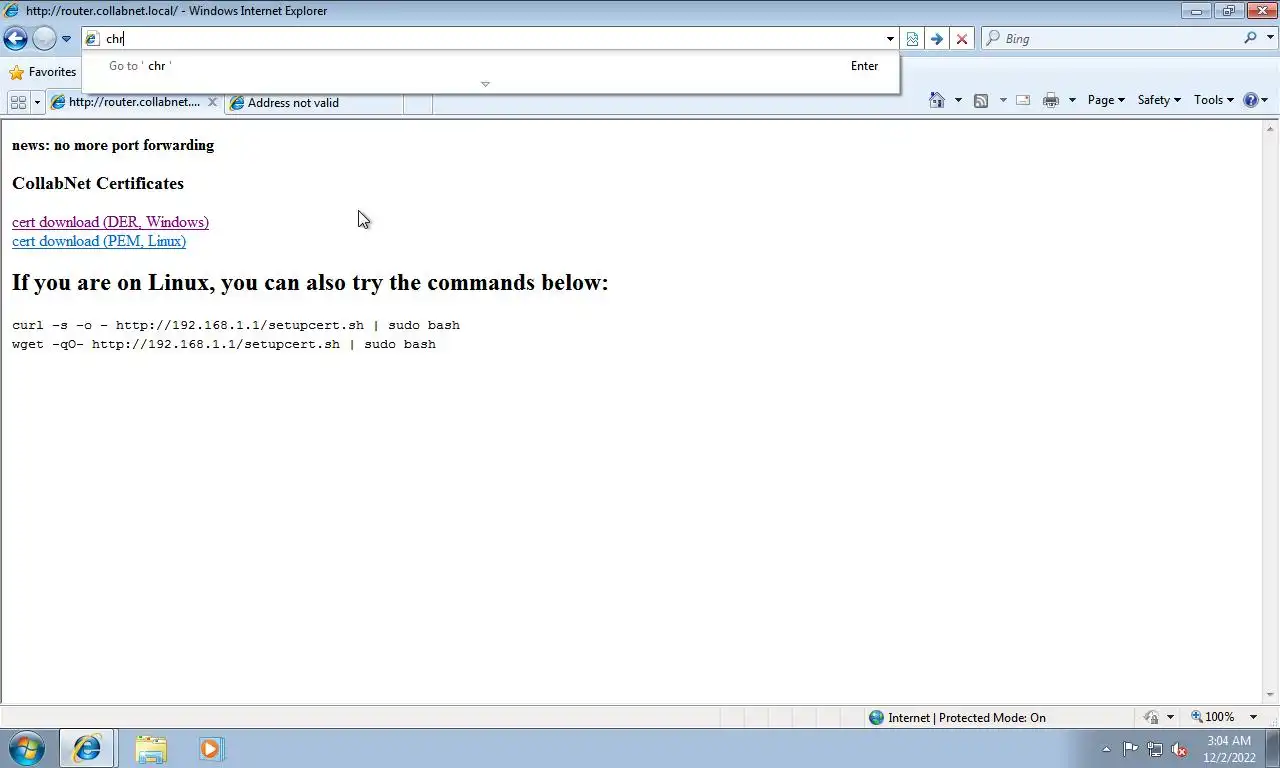1280x768 pixels.
Task: Click the Read Mail envelope icon
Action: point(1023,100)
